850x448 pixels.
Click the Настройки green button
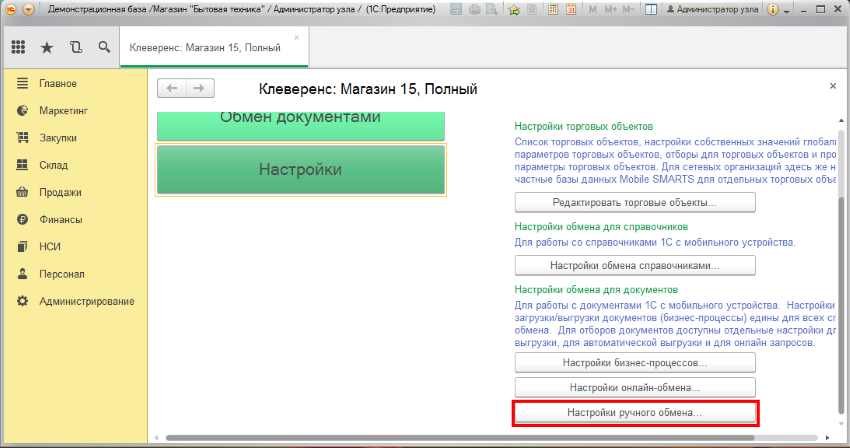301,170
